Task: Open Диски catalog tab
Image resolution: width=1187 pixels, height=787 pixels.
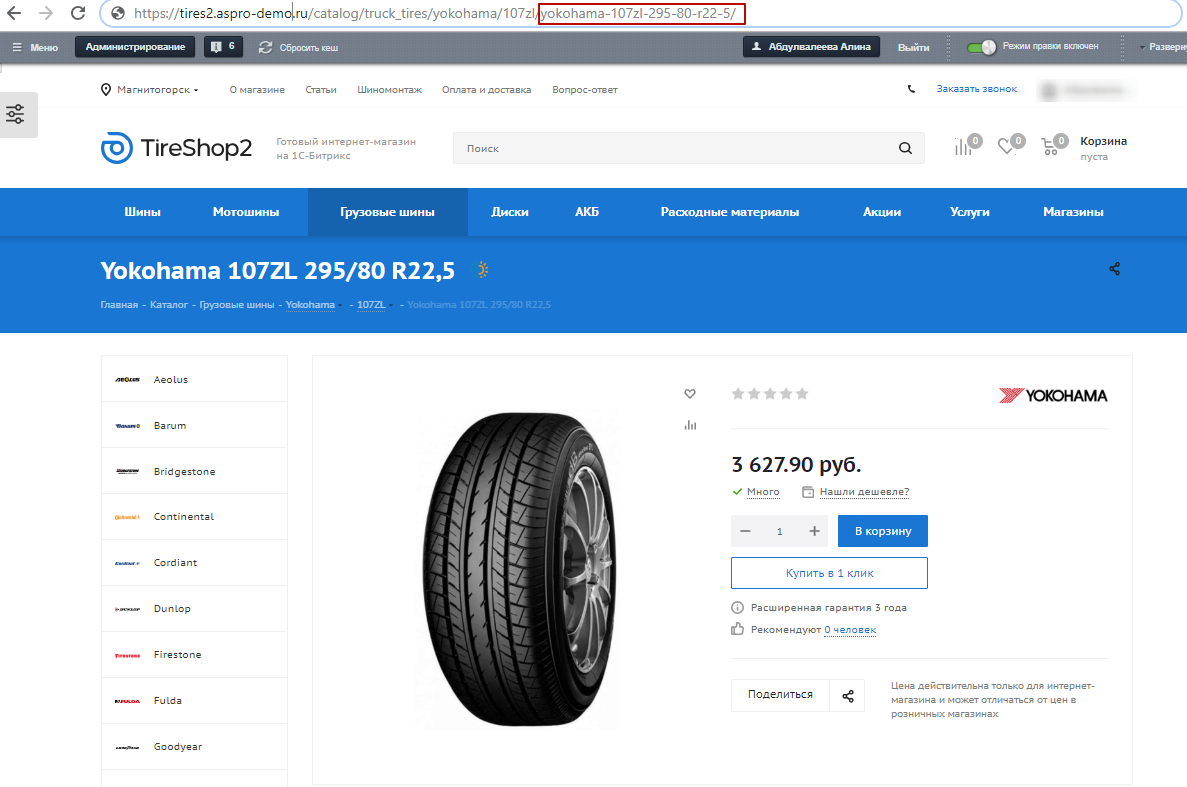Action: pos(509,212)
